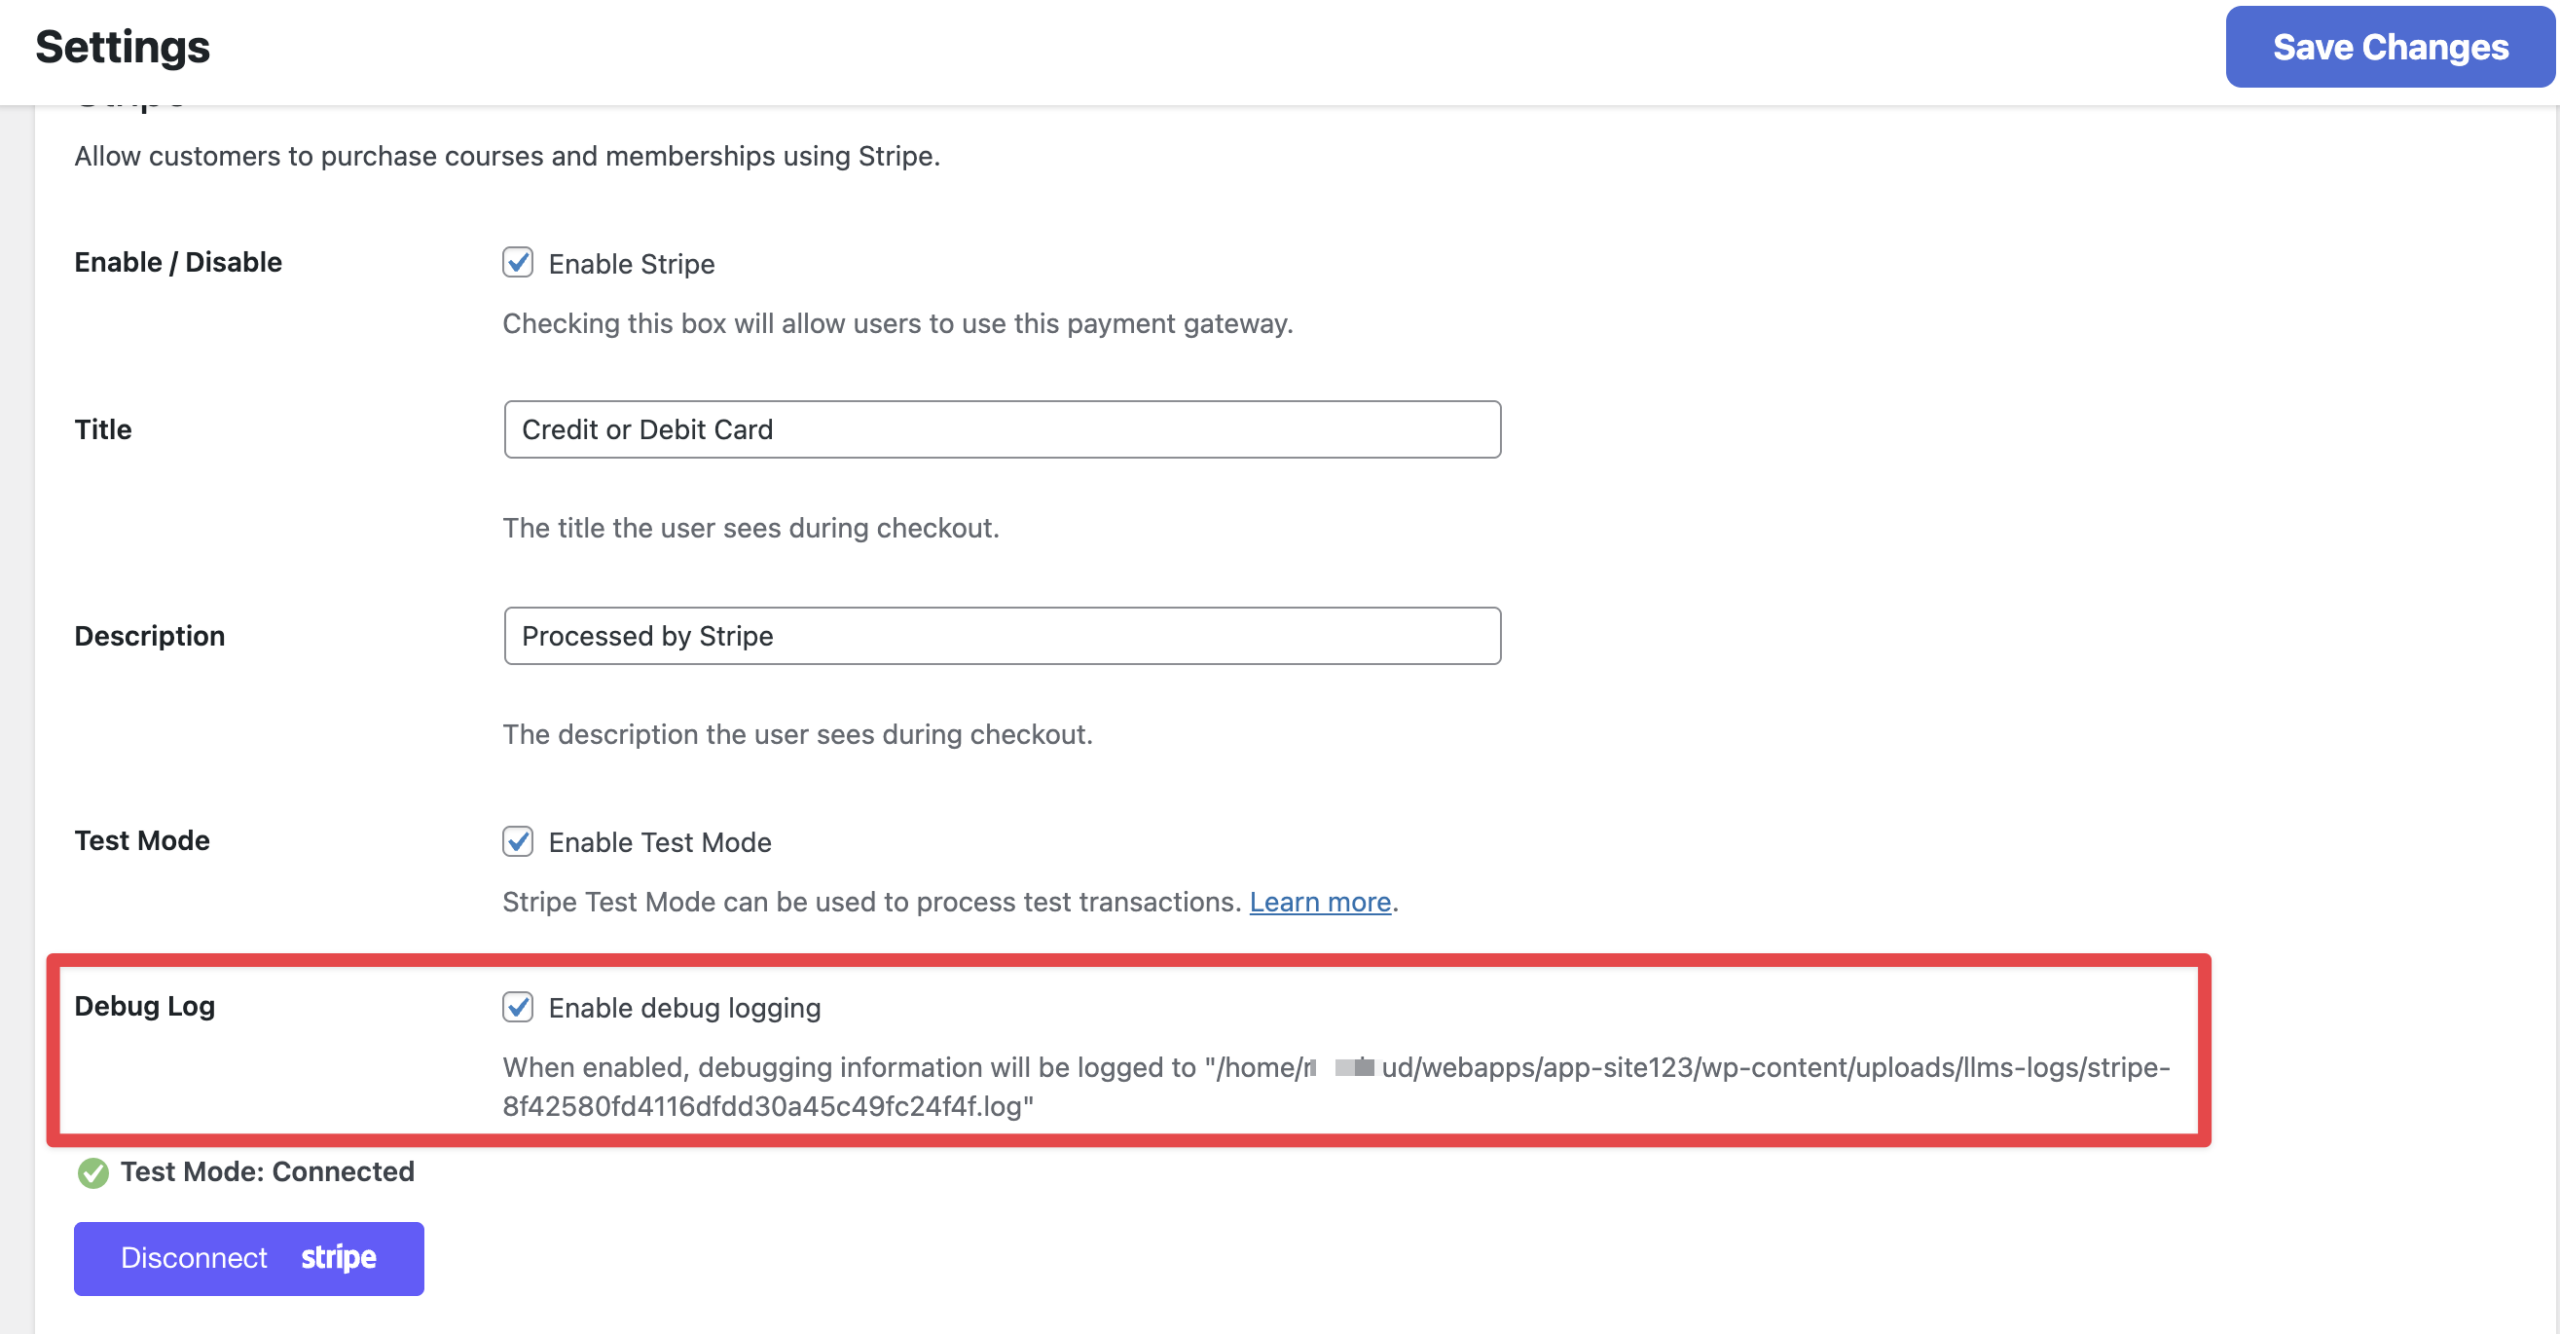Click the Stripe intro description sentence
The image size is (2560, 1334).
pyautogui.click(x=507, y=156)
